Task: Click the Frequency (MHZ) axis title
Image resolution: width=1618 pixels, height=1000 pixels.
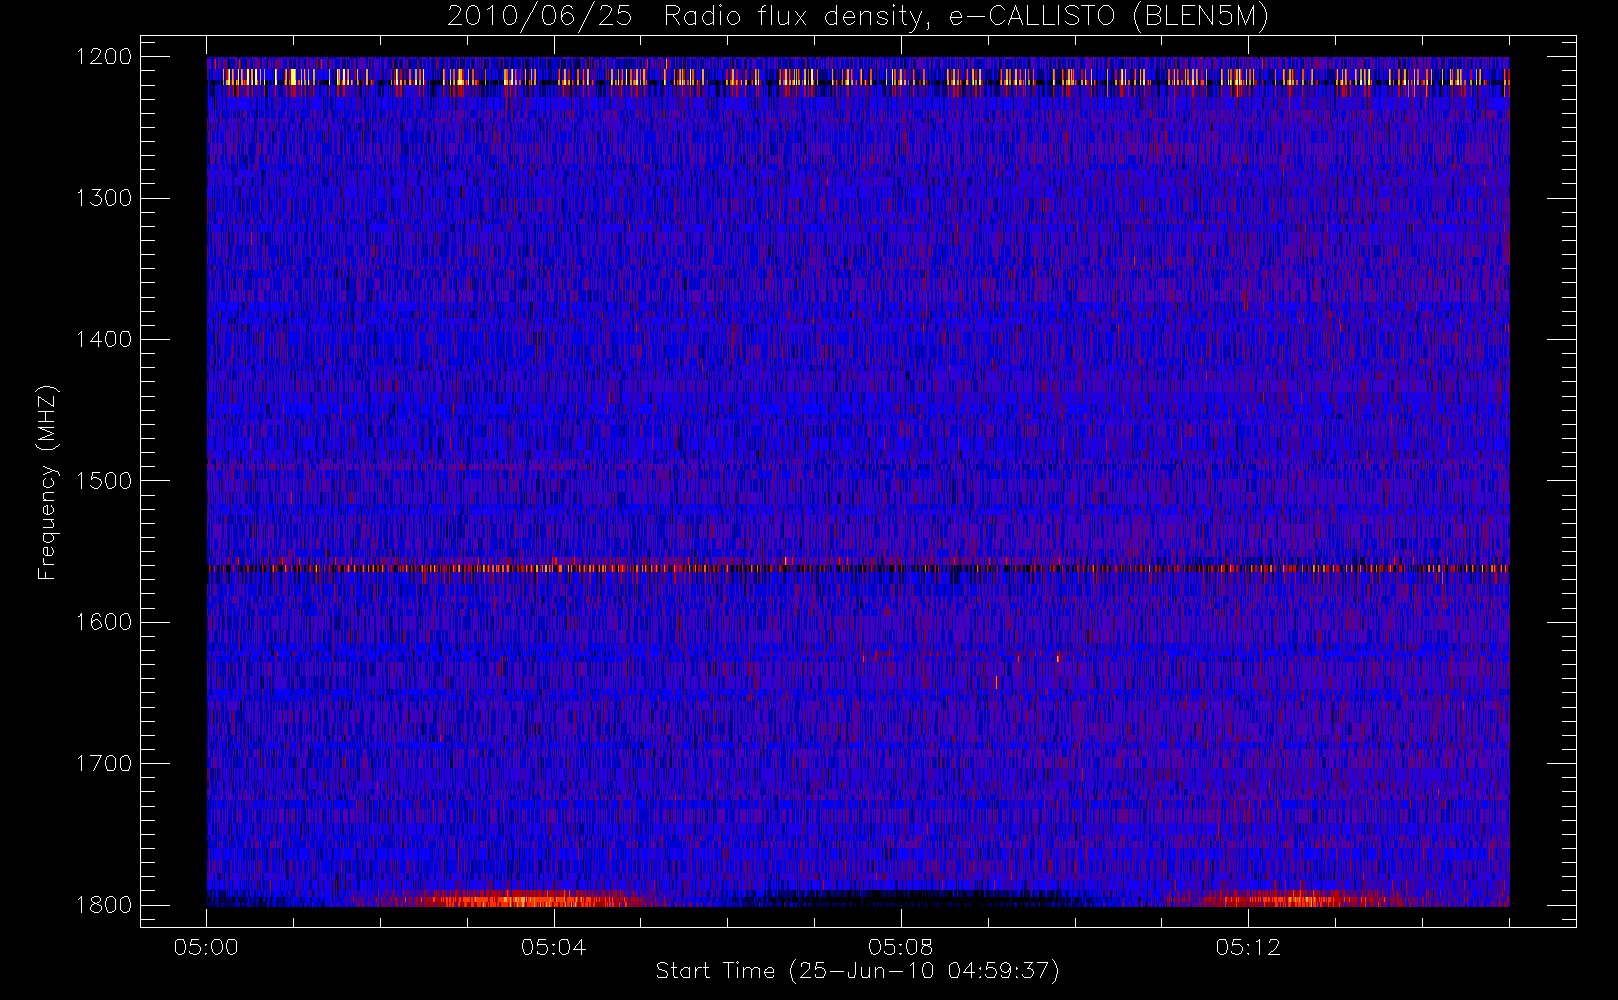Action: 47,482
